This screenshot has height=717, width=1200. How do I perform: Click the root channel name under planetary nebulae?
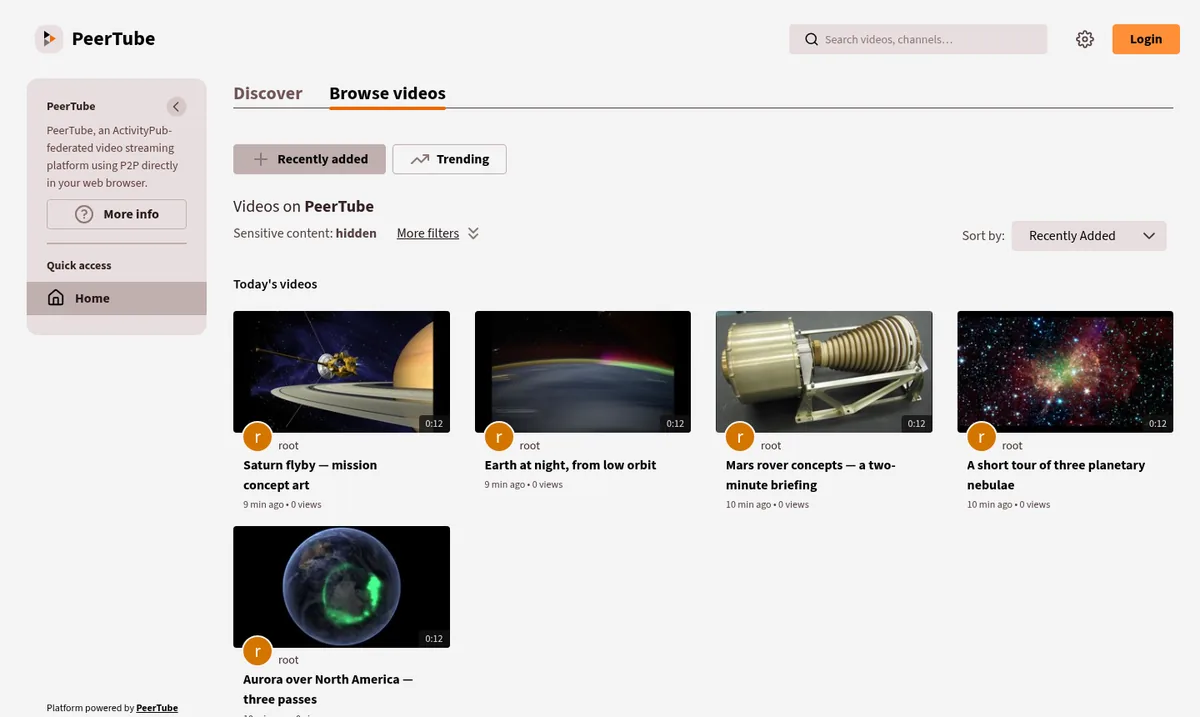pyautogui.click(x=1012, y=446)
